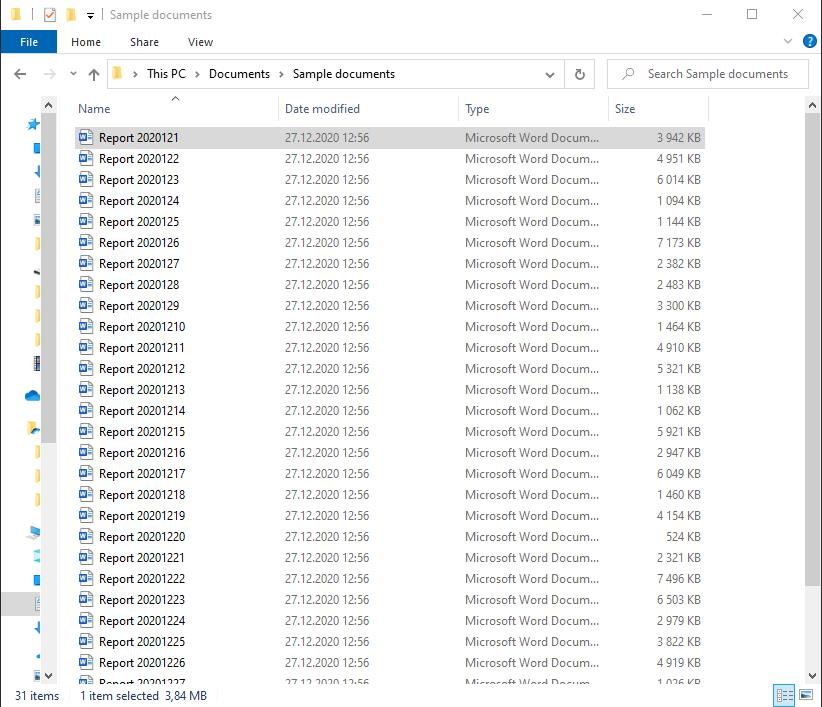This screenshot has height=707, width=822.
Task: Click the Up arrow to go to Documents
Action: [x=95, y=73]
